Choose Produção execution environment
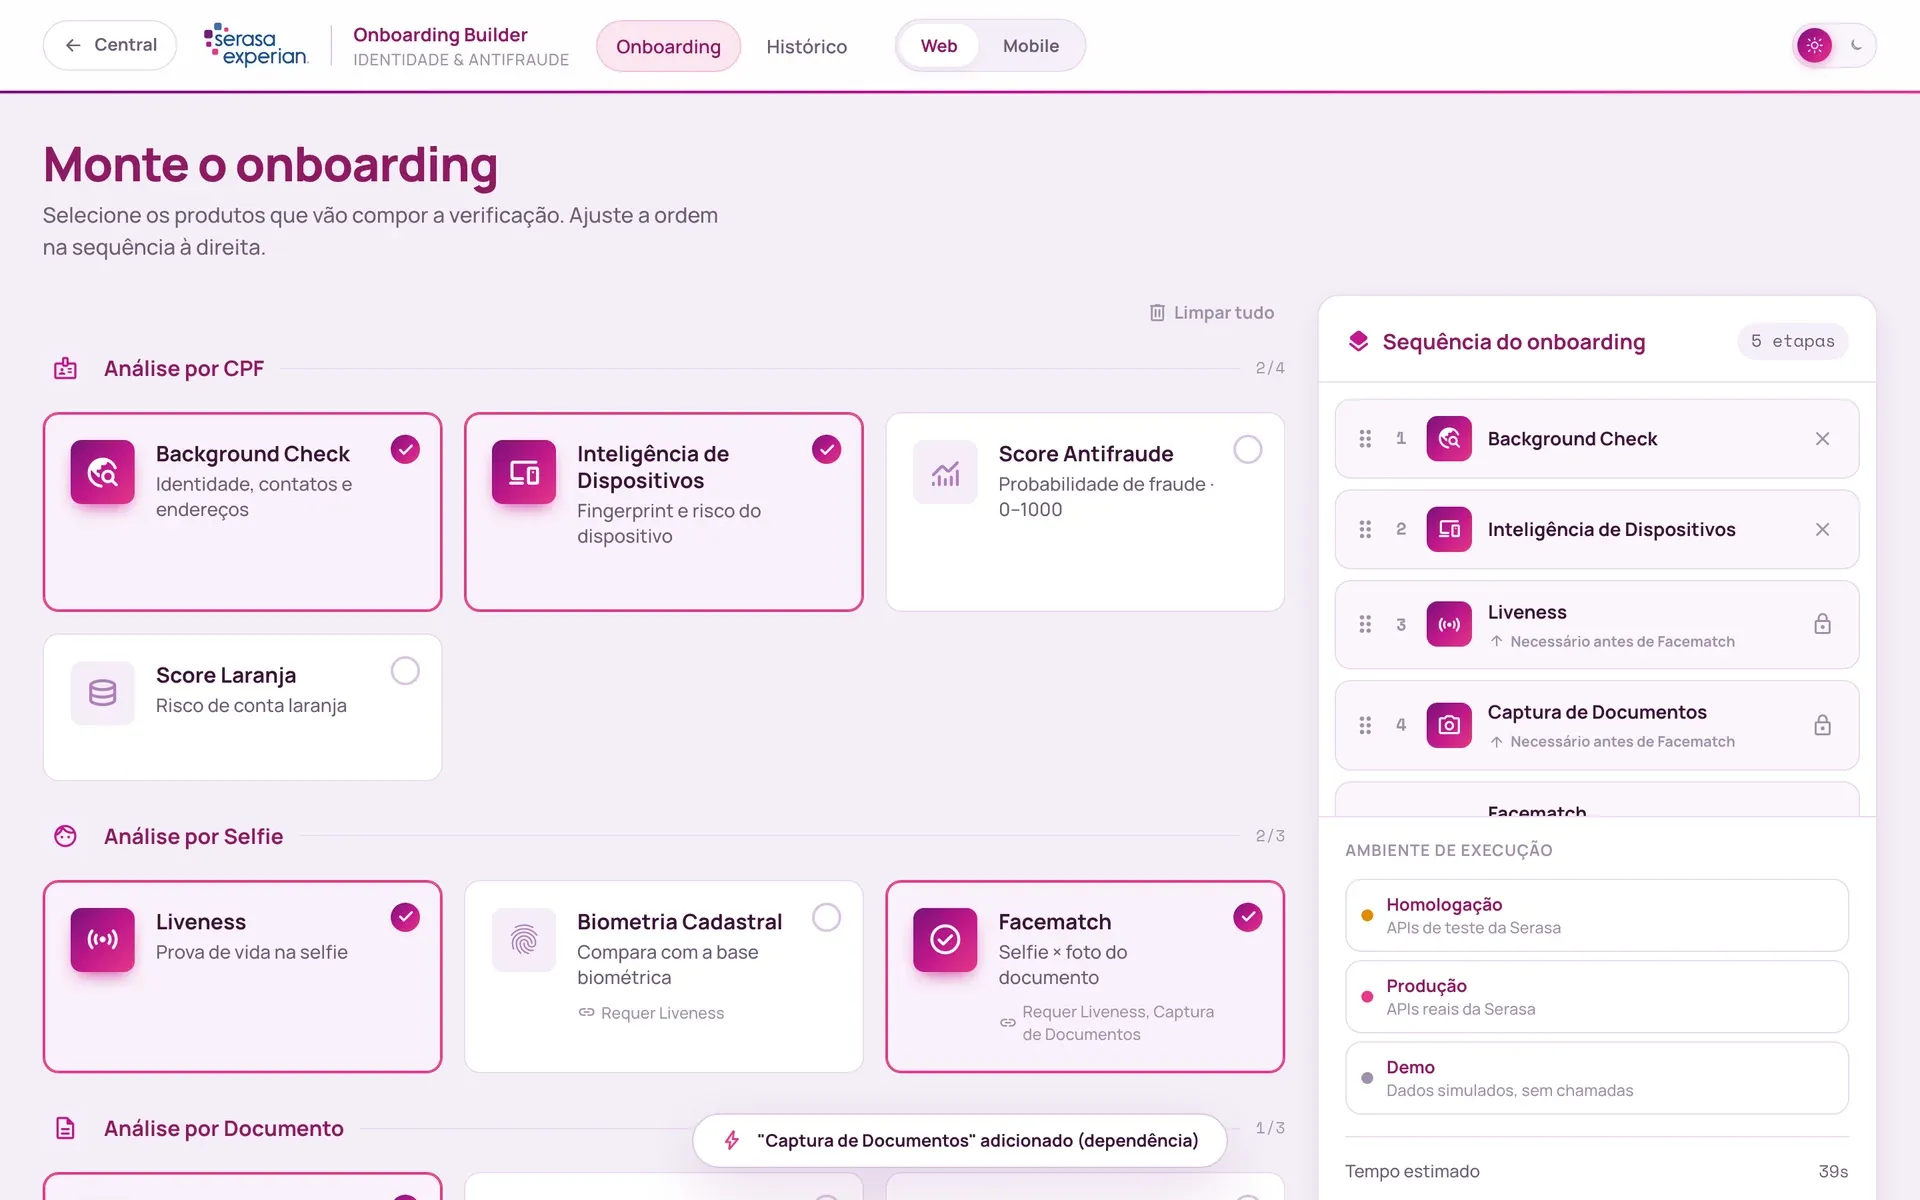 click(1597, 997)
